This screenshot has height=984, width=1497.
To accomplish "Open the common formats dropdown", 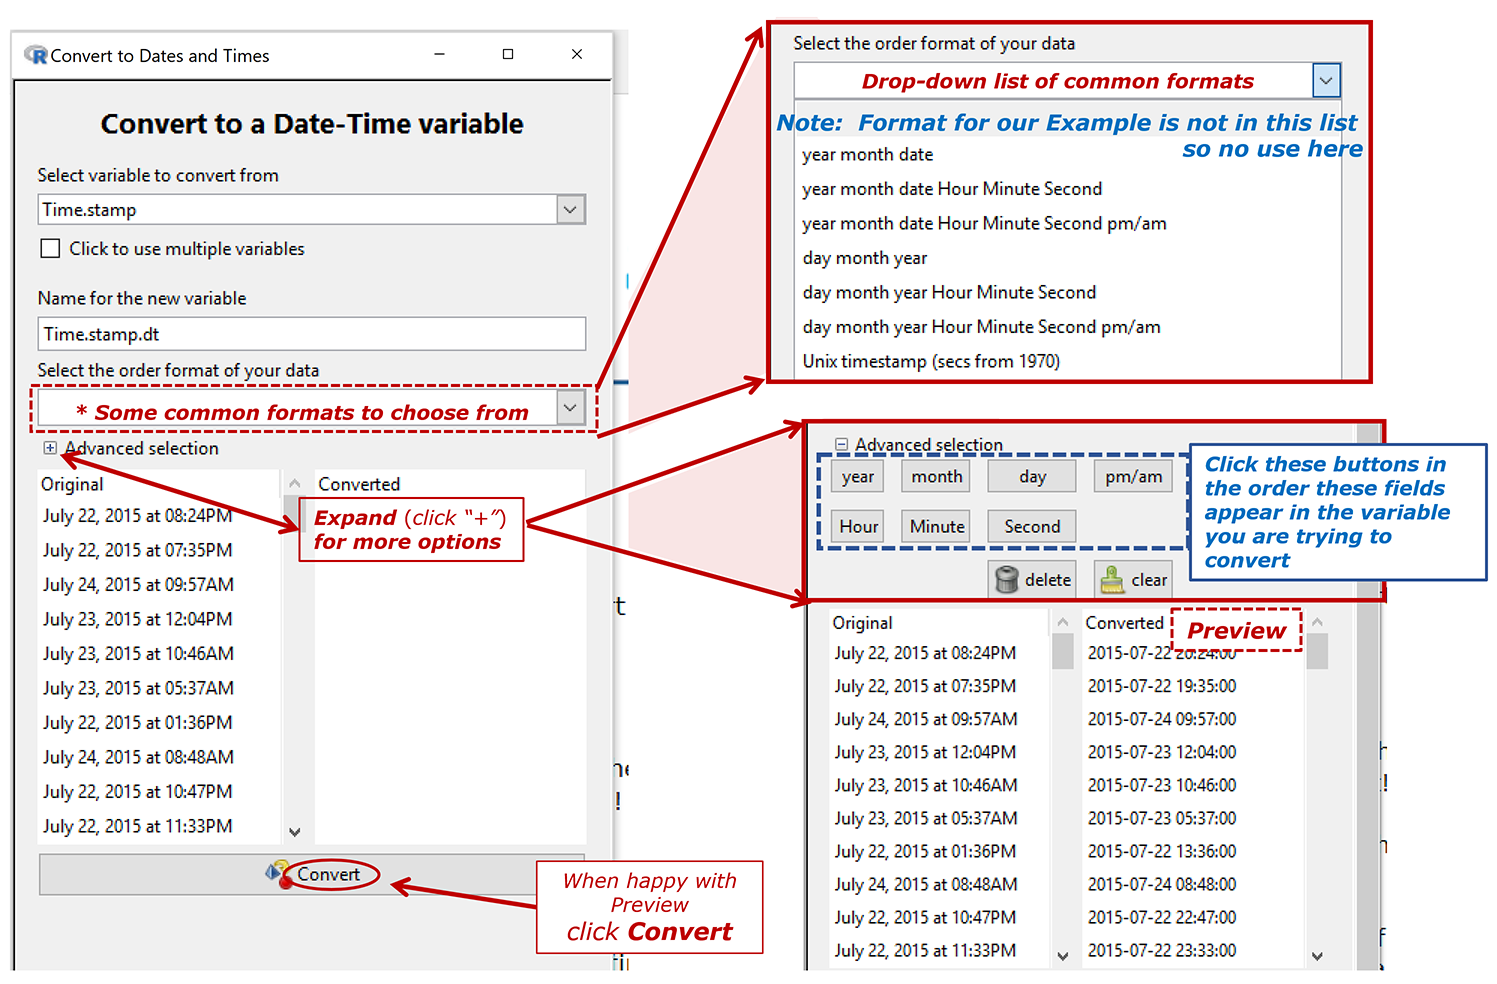I will point(570,407).
